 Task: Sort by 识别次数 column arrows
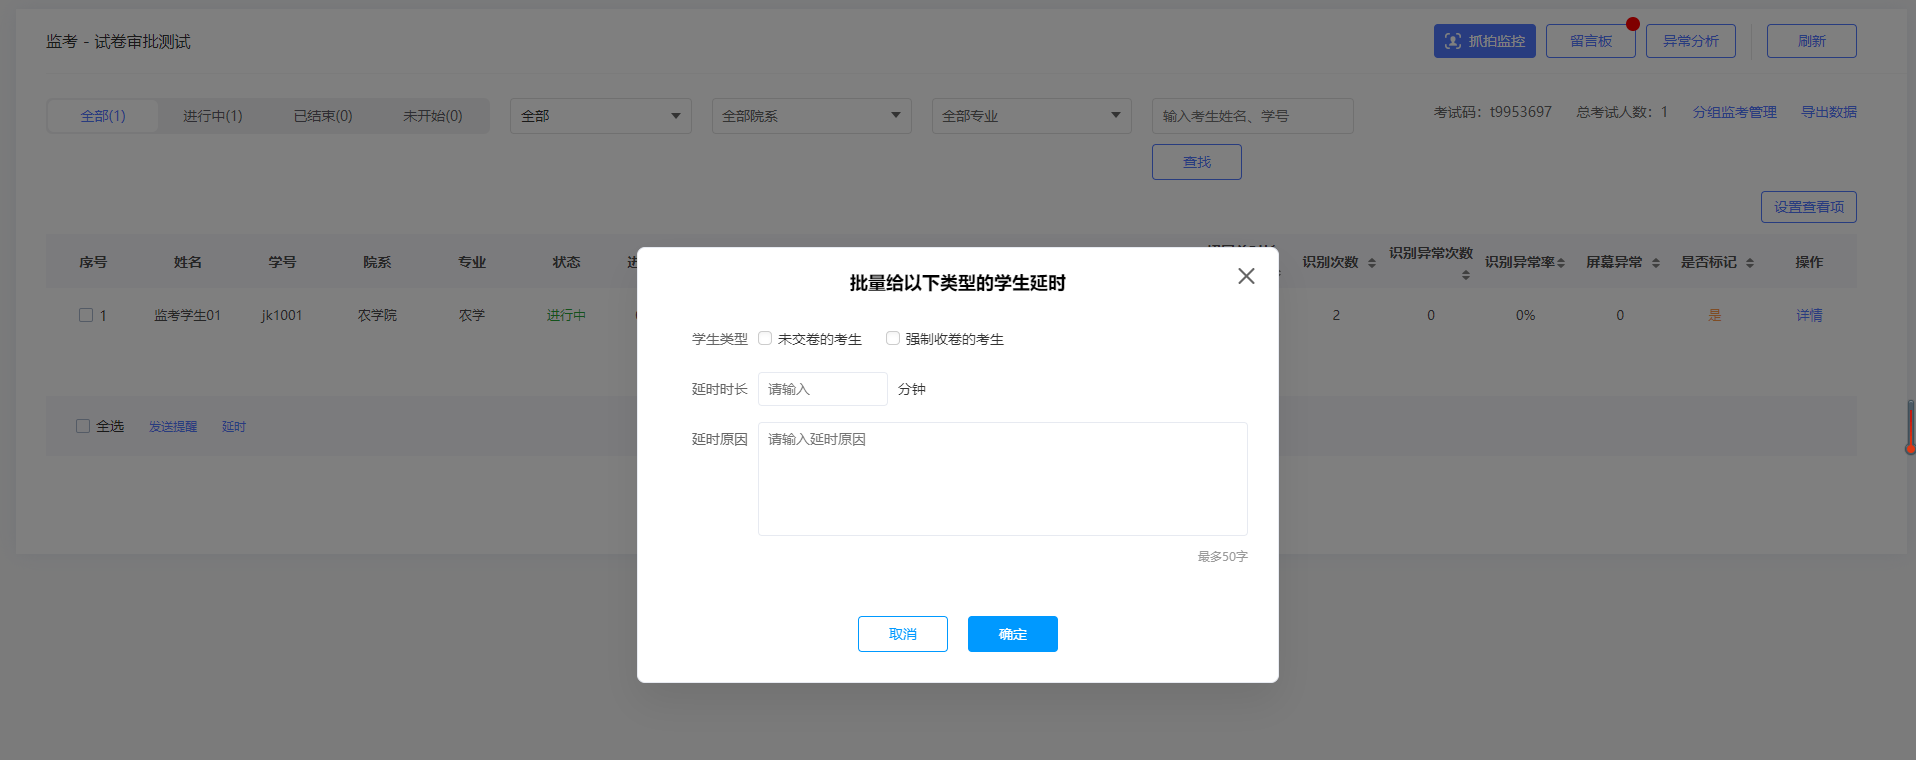1372,263
